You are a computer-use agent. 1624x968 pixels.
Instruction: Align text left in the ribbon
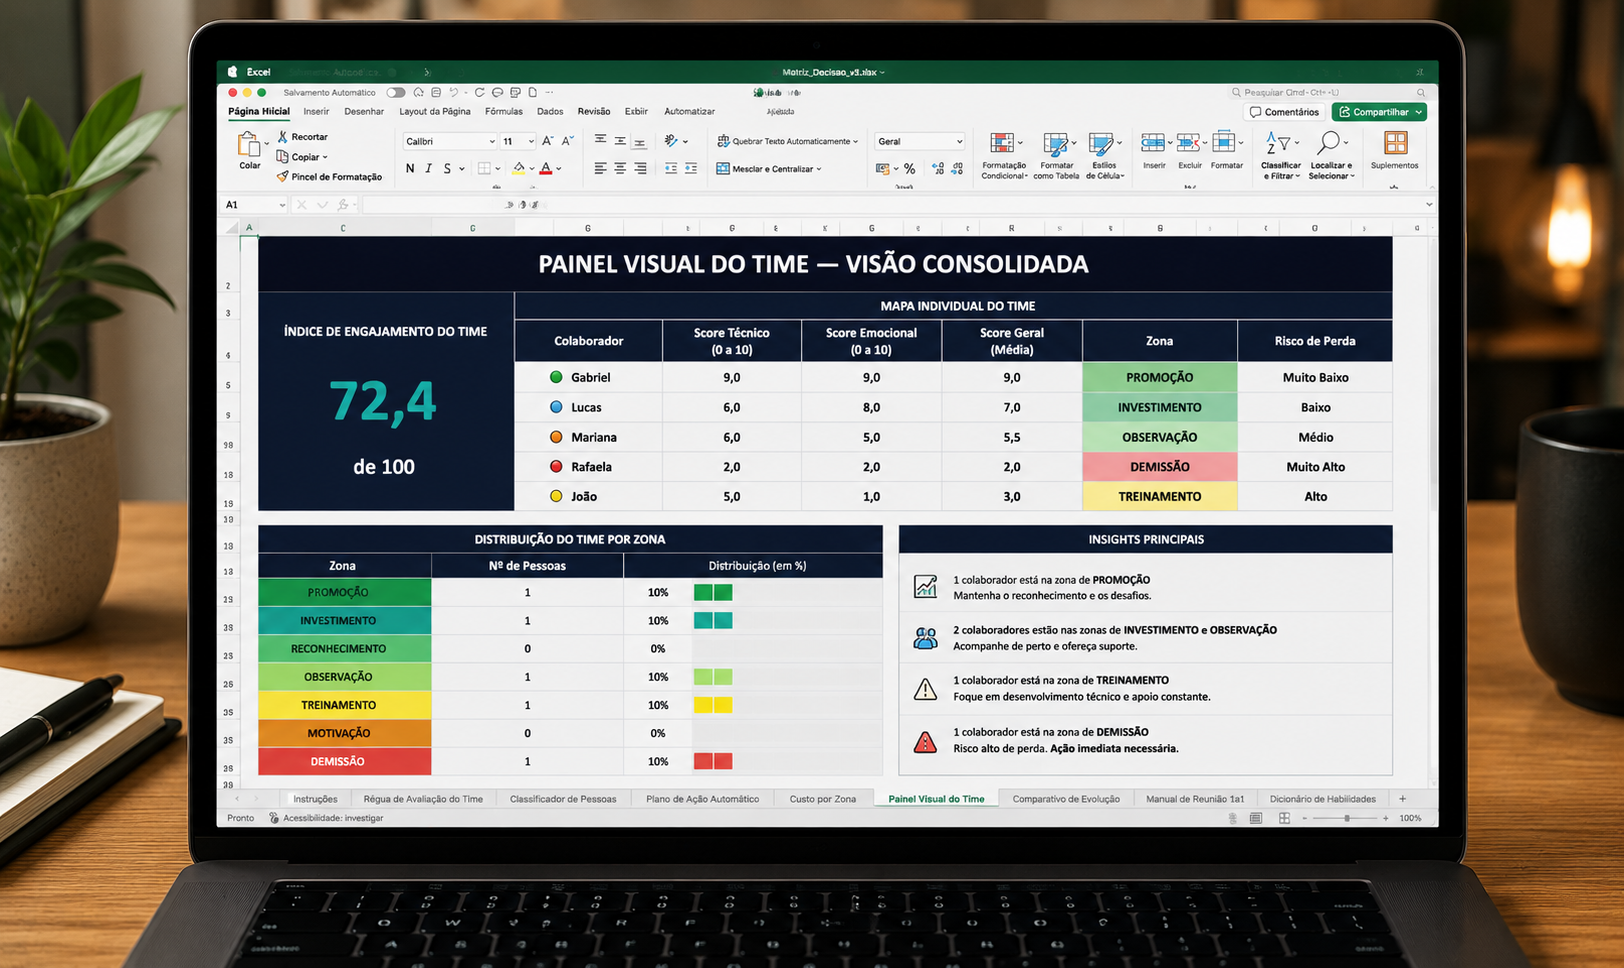click(600, 169)
